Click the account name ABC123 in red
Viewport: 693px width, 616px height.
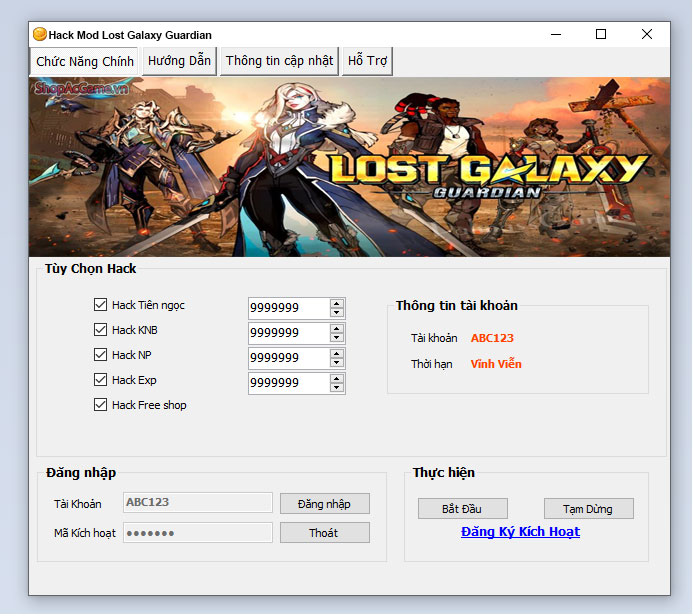click(x=492, y=338)
